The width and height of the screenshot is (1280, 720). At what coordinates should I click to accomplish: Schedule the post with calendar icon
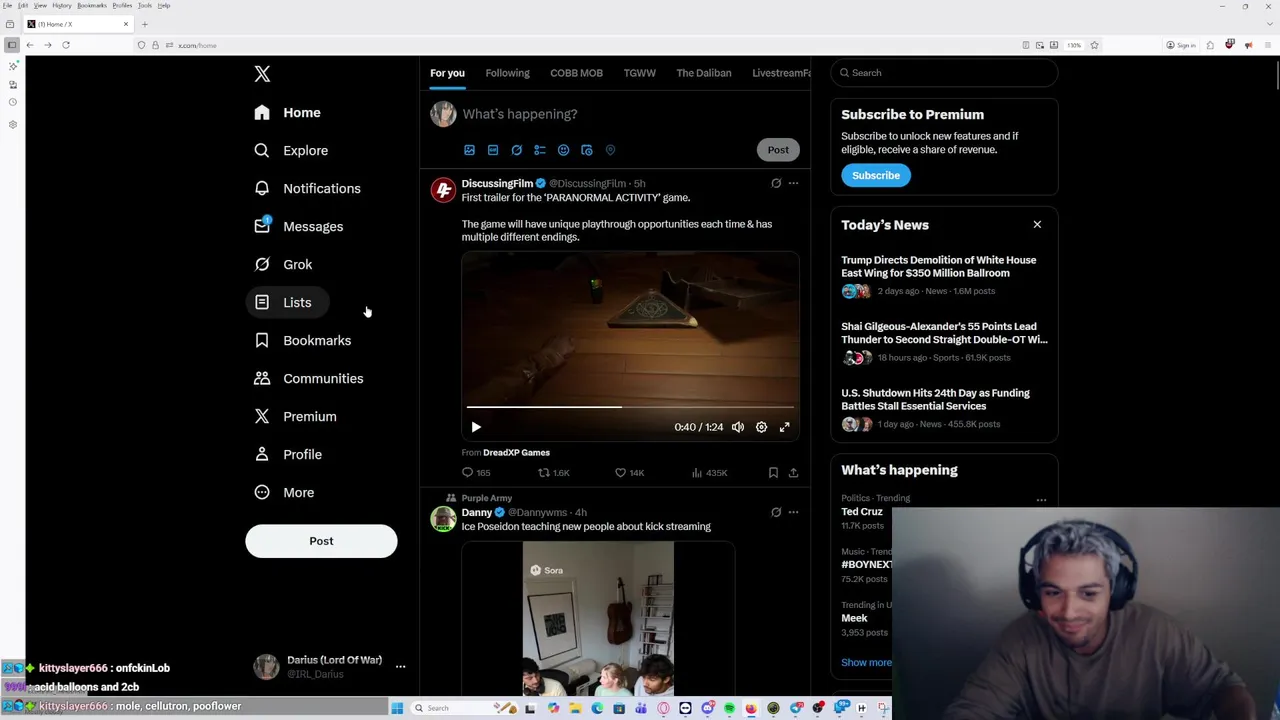click(587, 150)
